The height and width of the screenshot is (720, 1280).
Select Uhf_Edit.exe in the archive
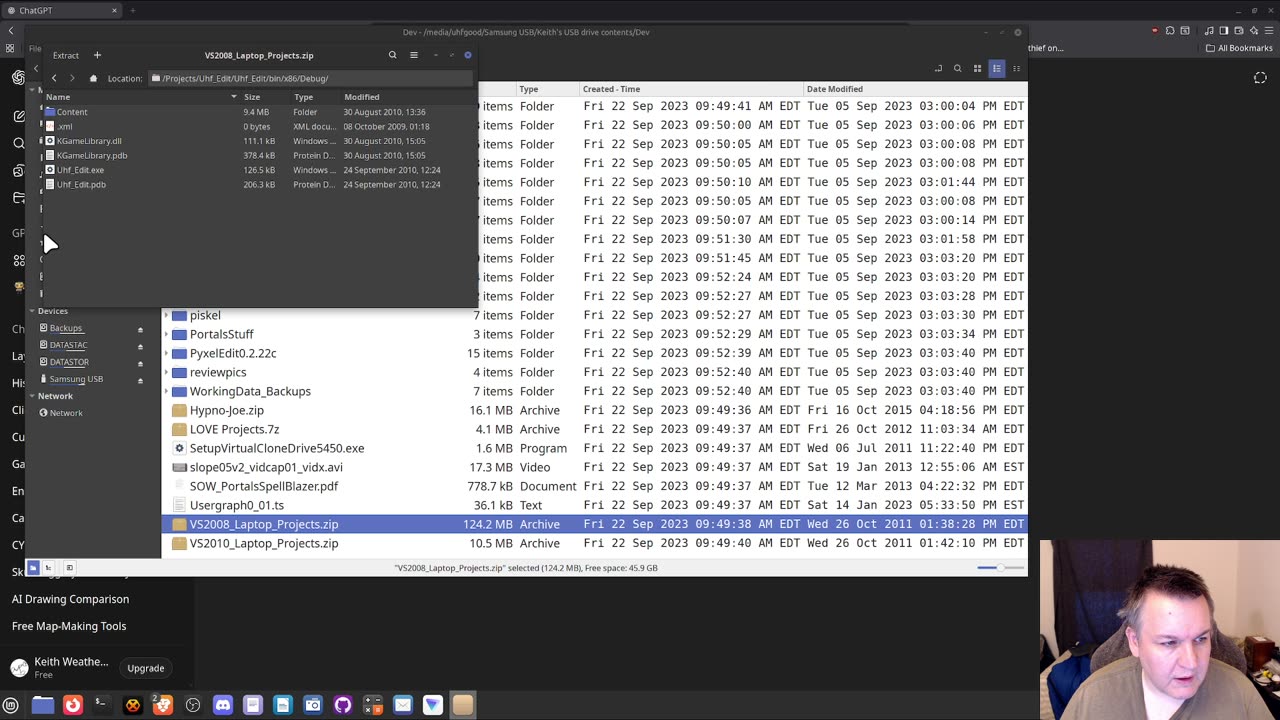80,170
